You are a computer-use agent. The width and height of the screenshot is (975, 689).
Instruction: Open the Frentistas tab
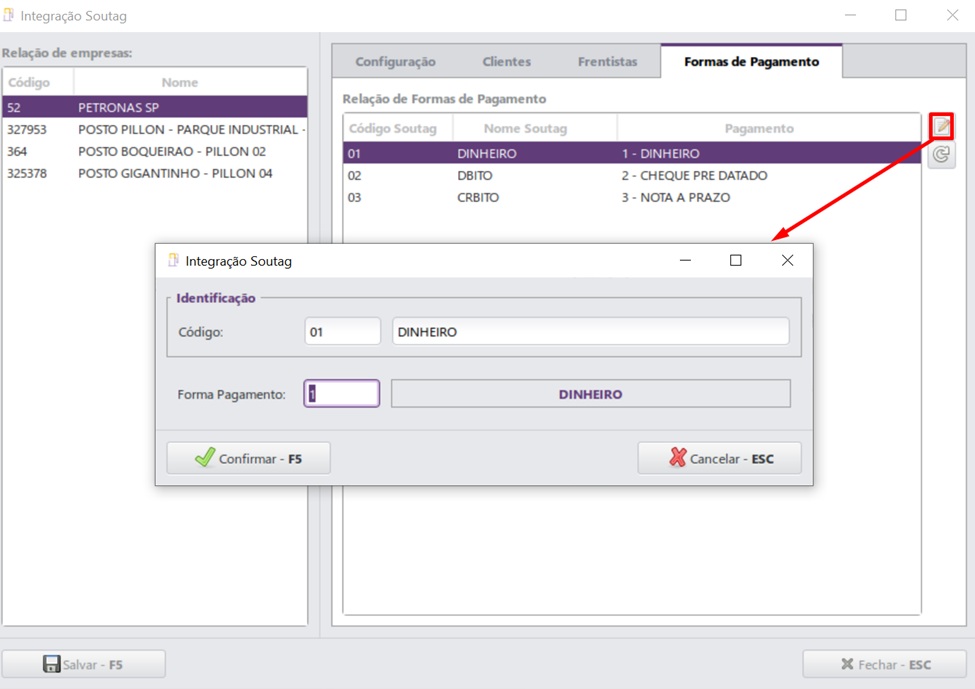(x=608, y=62)
